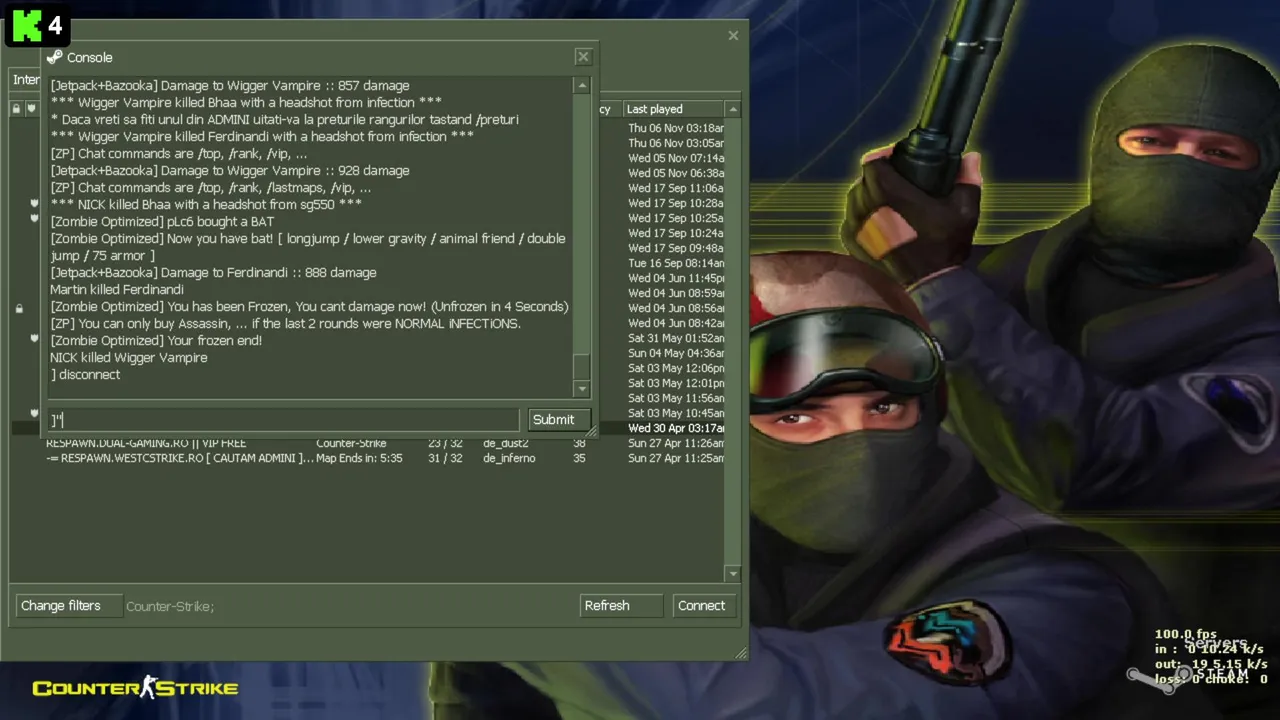1280x720 pixels.
Task: Select the 'Wed 05 Nov 07:14a' entry
Action: pyautogui.click(x=676, y=158)
